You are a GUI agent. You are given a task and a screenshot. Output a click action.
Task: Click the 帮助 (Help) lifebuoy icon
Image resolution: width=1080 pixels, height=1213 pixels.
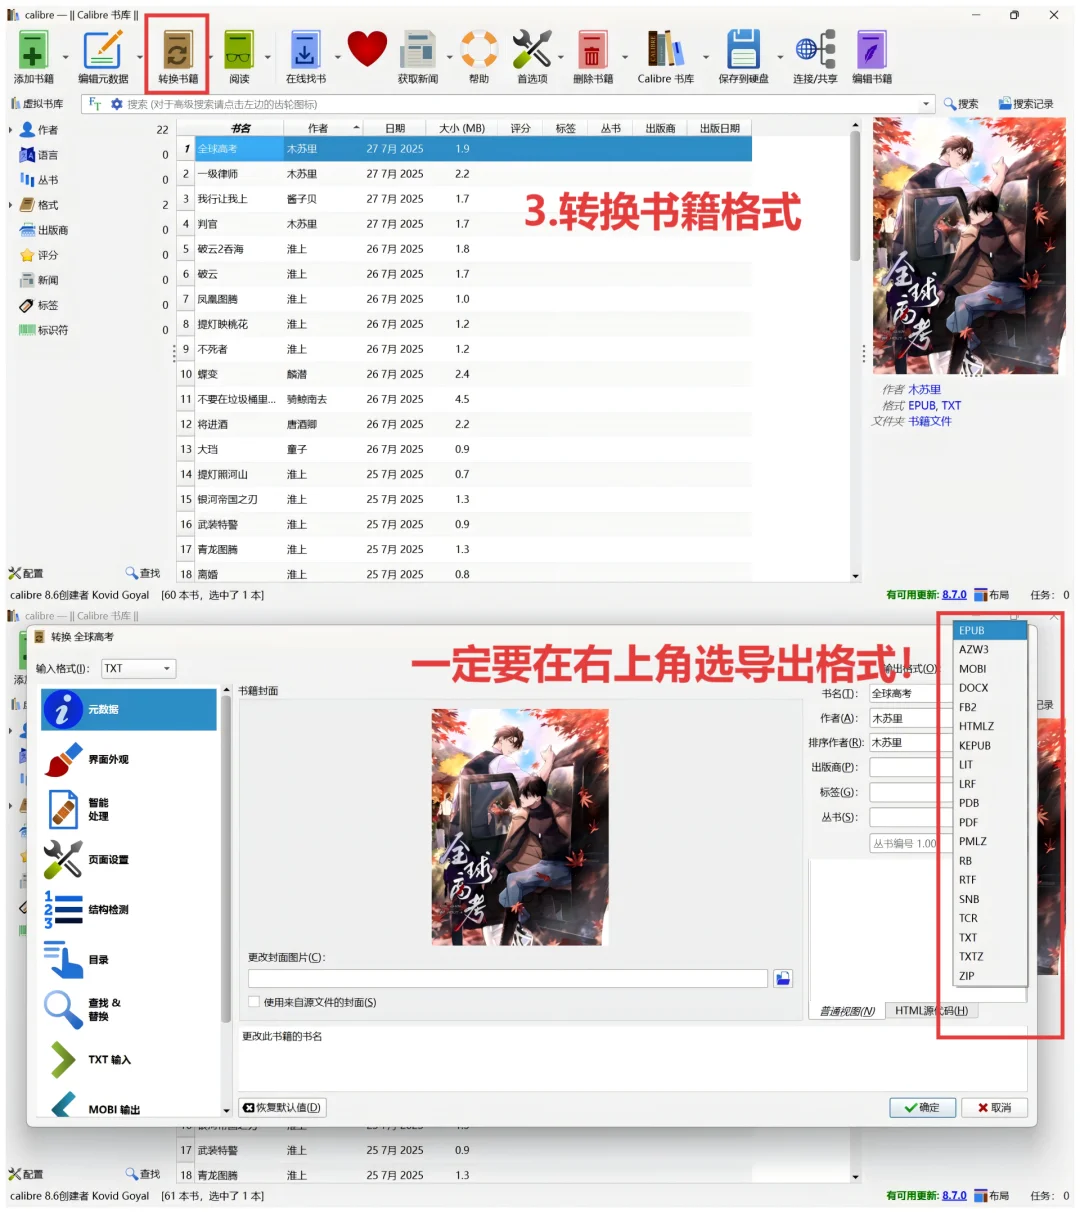point(479,56)
